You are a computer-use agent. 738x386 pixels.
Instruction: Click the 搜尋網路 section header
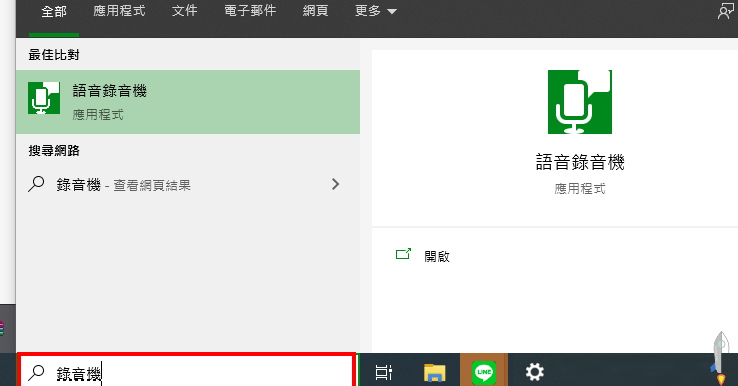54,151
